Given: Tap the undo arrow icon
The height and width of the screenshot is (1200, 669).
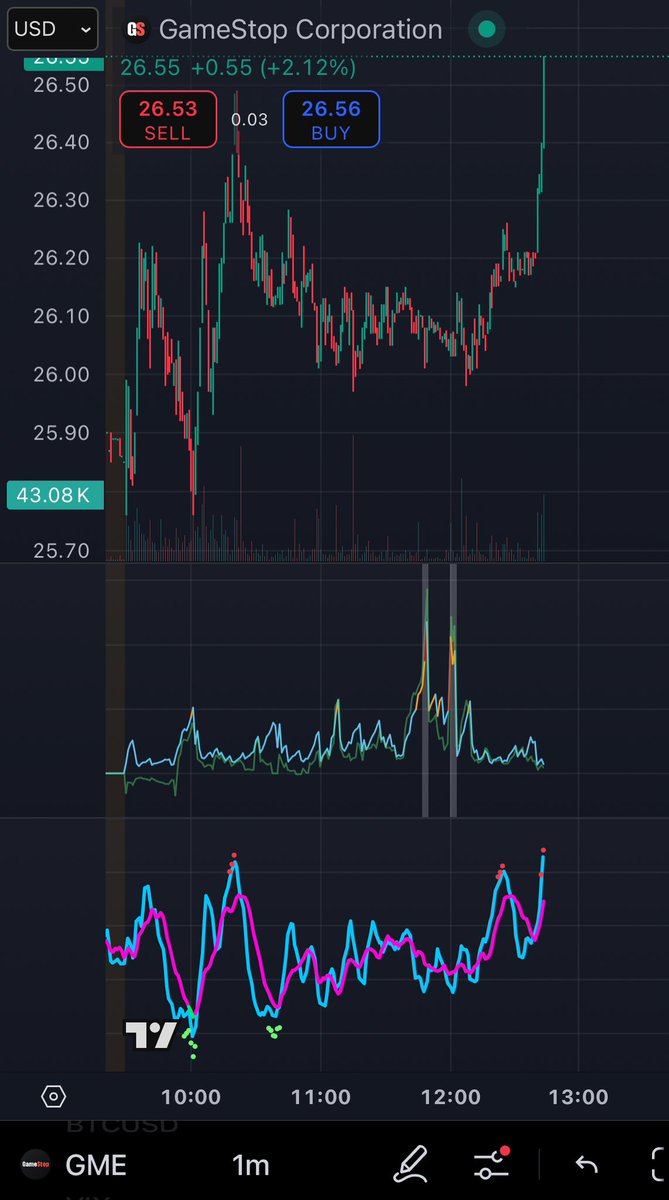Looking at the screenshot, I should point(586,1165).
